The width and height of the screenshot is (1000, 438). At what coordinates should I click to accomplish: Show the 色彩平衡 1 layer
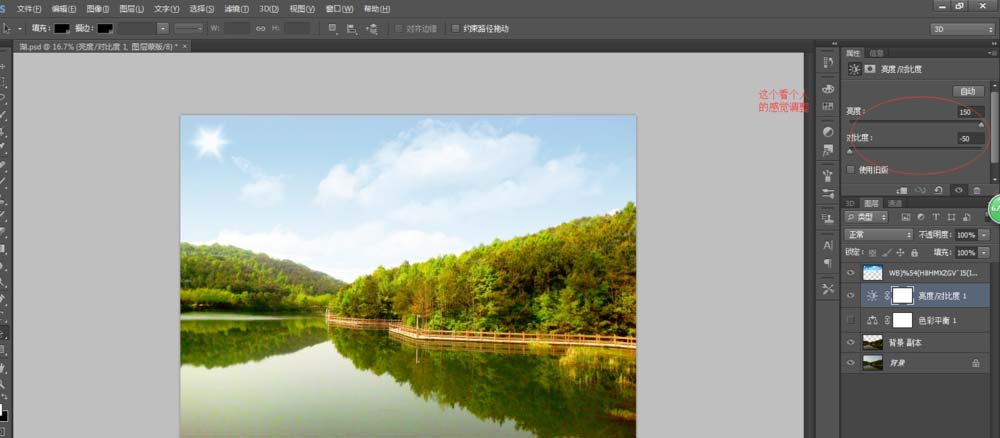(849, 319)
